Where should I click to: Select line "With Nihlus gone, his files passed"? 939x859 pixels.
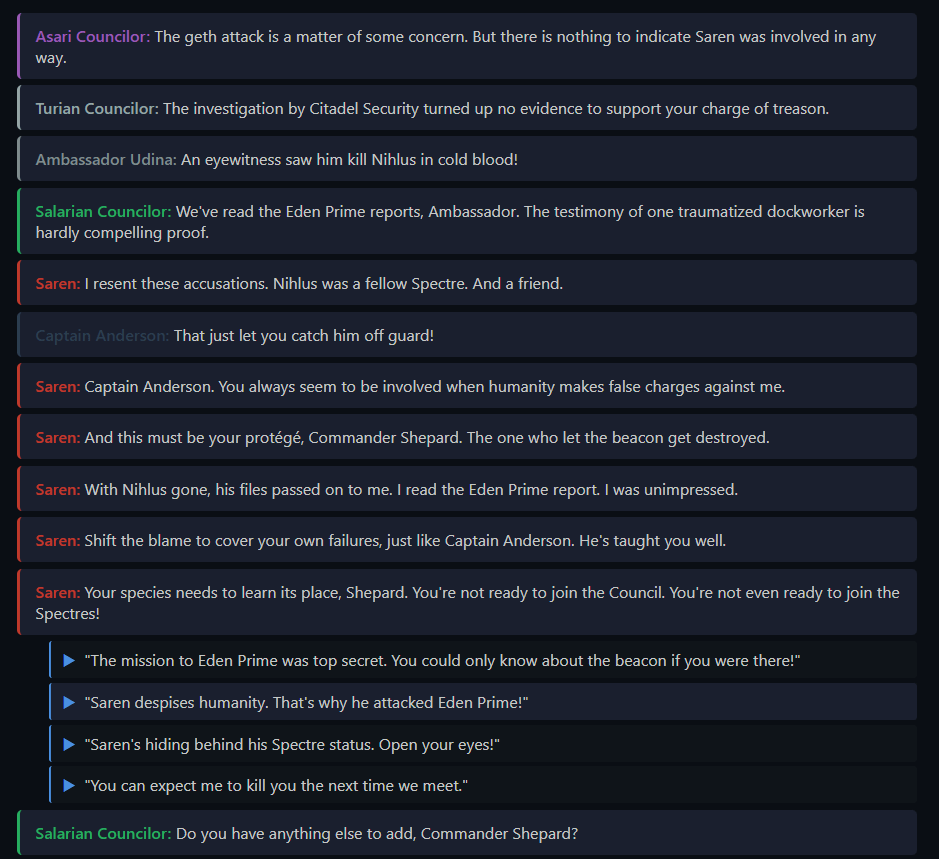coord(410,490)
